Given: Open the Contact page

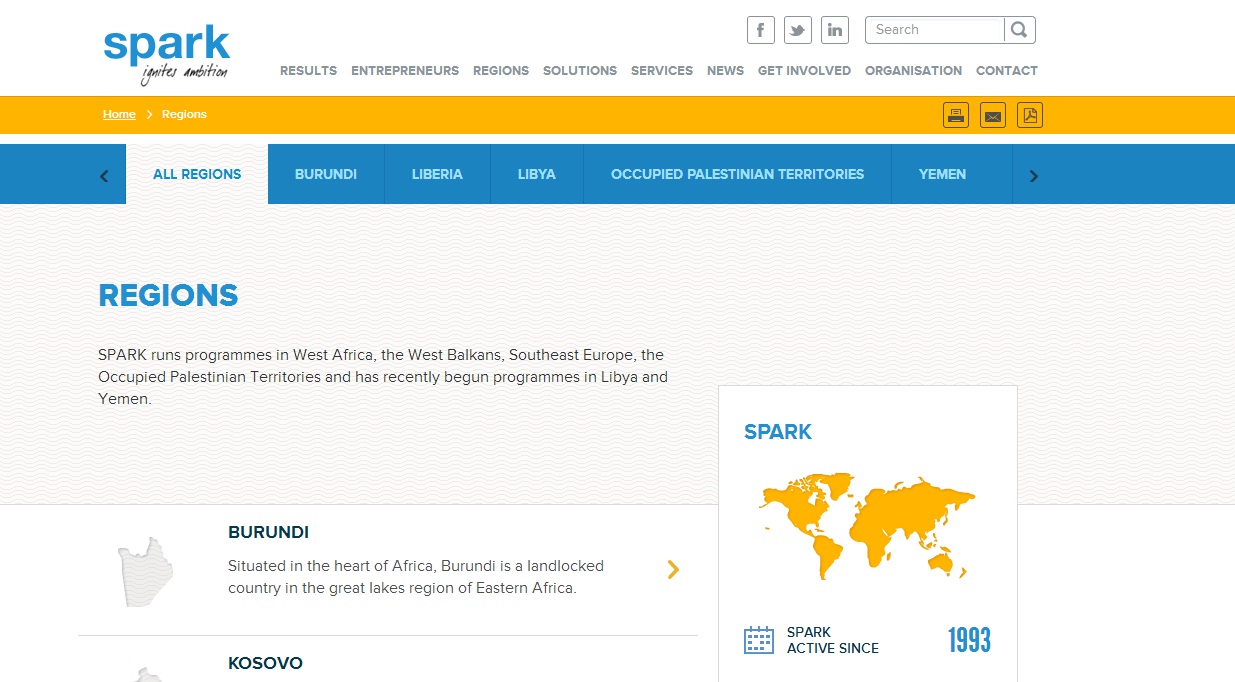Looking at the screenshot, I should (1007, 71).
